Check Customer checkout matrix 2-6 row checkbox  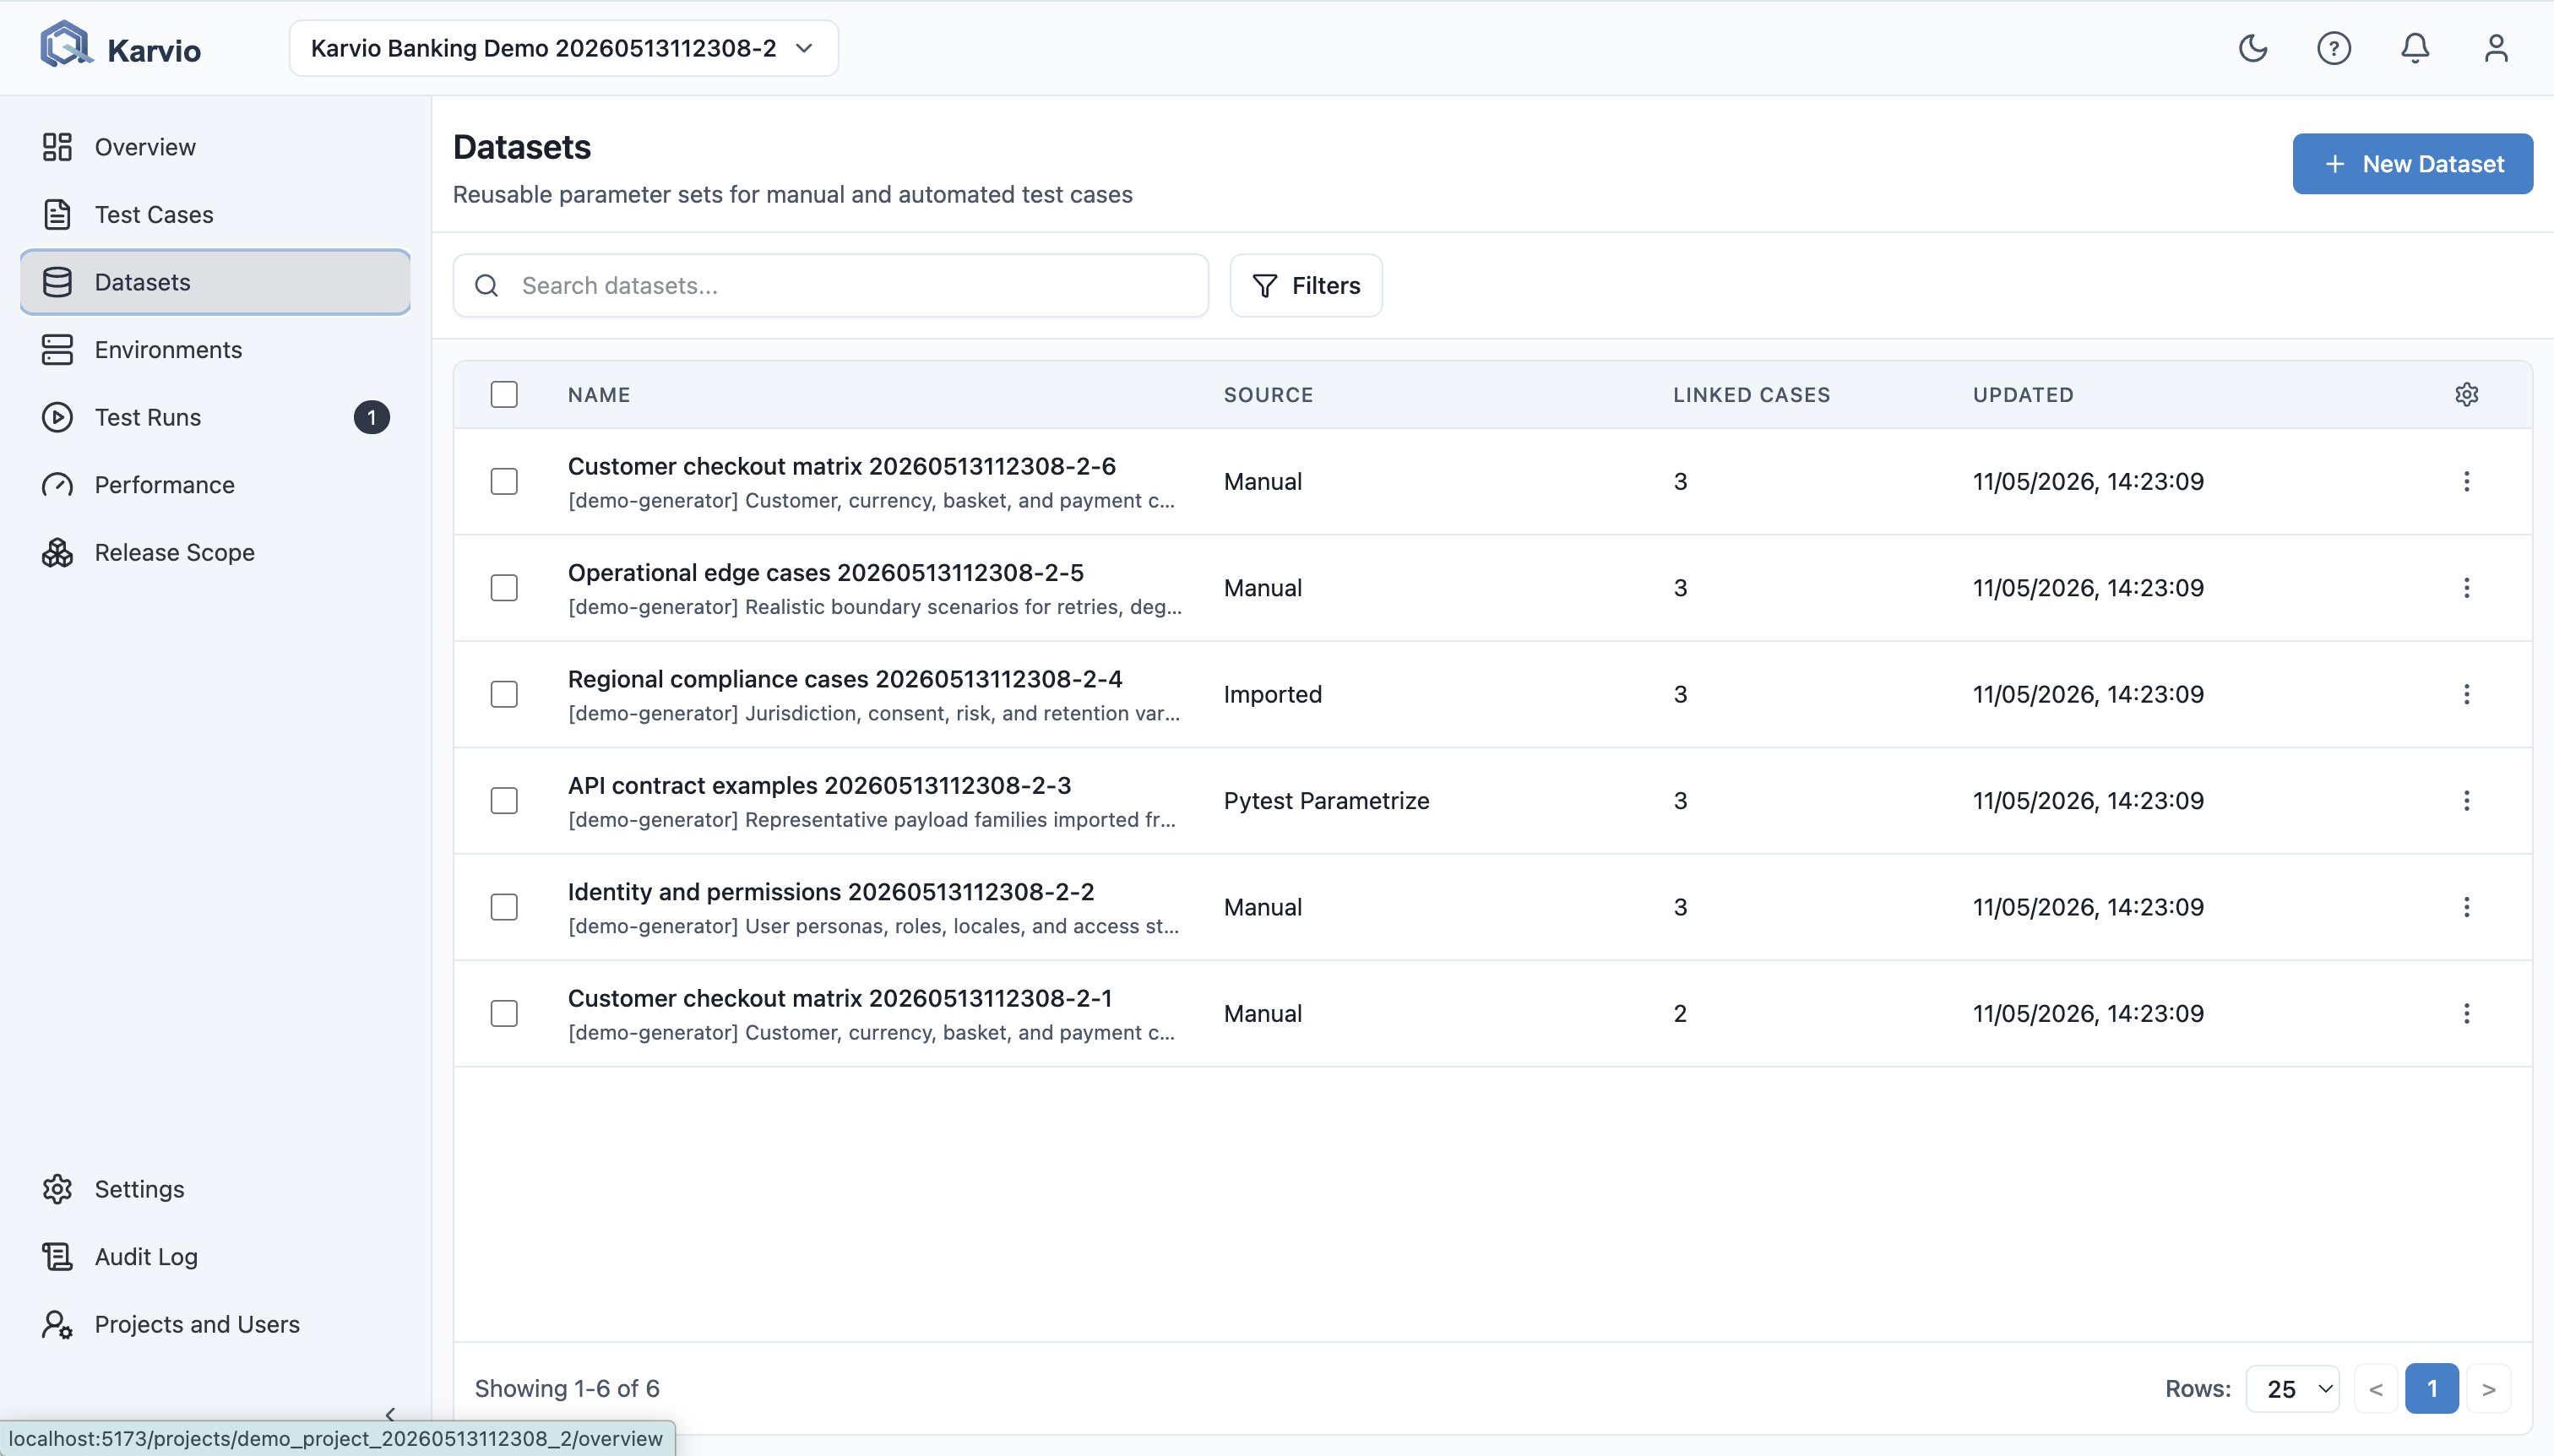[x=504, y=481]
